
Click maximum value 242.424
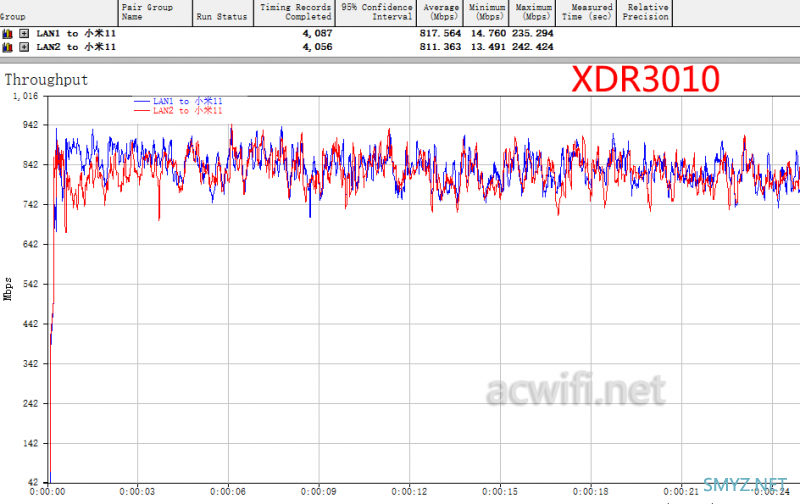[533, 47]
